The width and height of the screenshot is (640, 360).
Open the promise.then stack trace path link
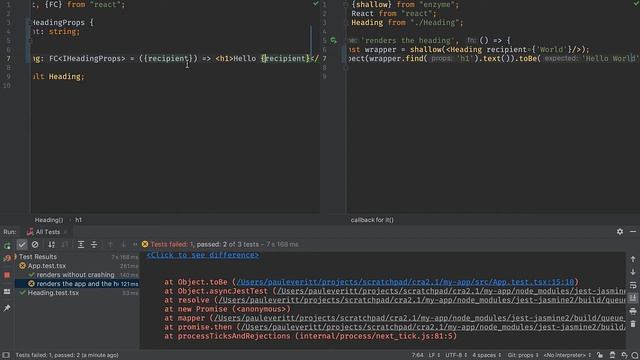pyautogui.click(x=433, y=327)
